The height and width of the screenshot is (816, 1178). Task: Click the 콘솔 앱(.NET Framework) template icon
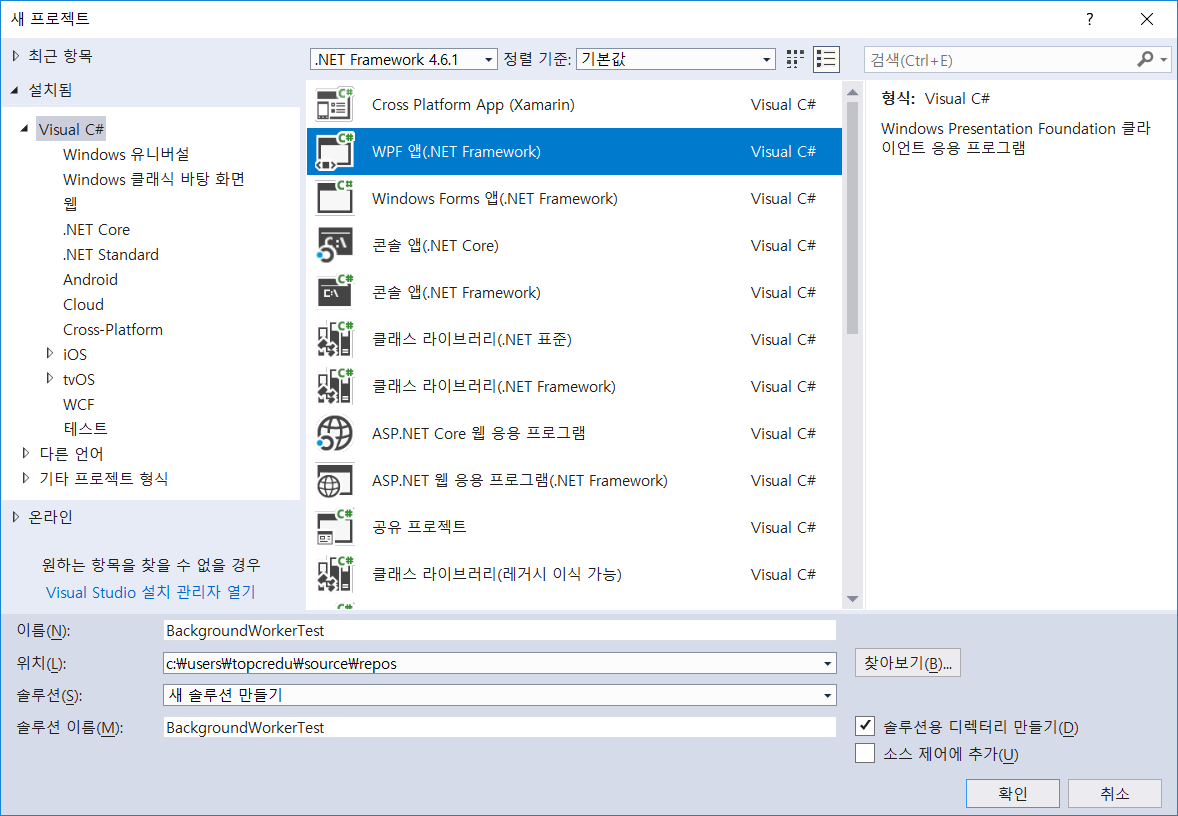pos(335,292)
